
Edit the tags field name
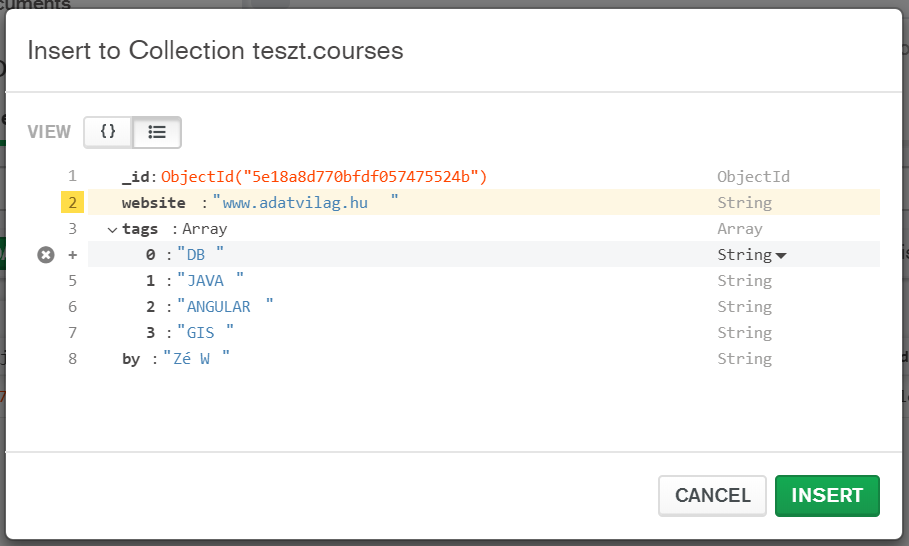(140, 229)
